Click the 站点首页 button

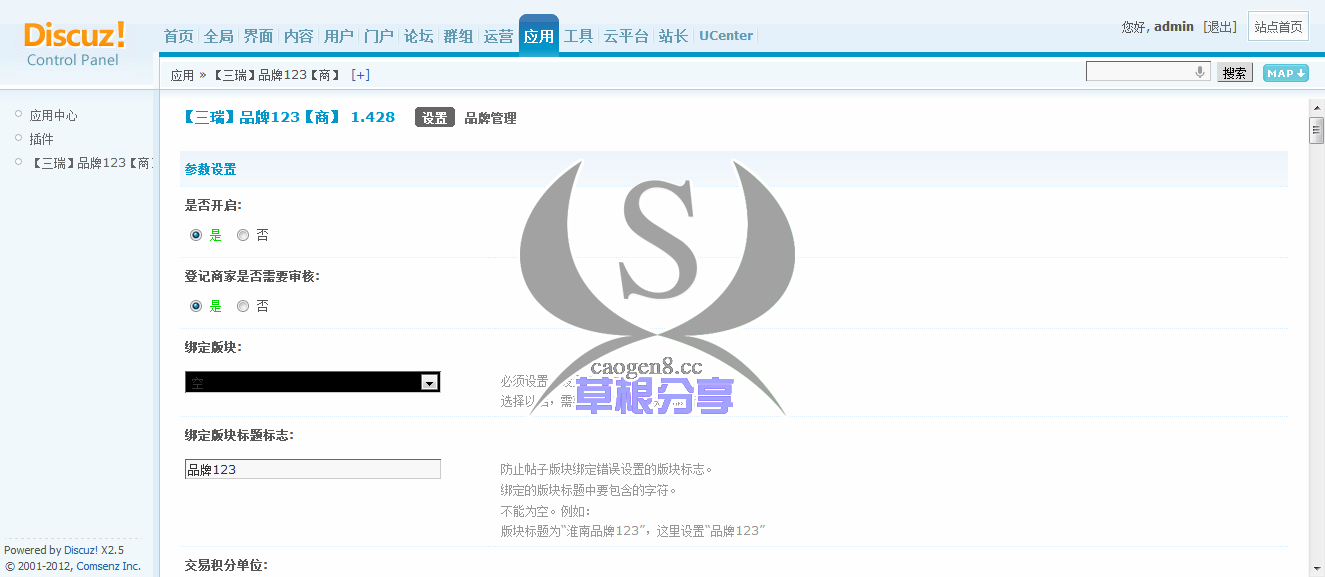tap(1277, 26)
